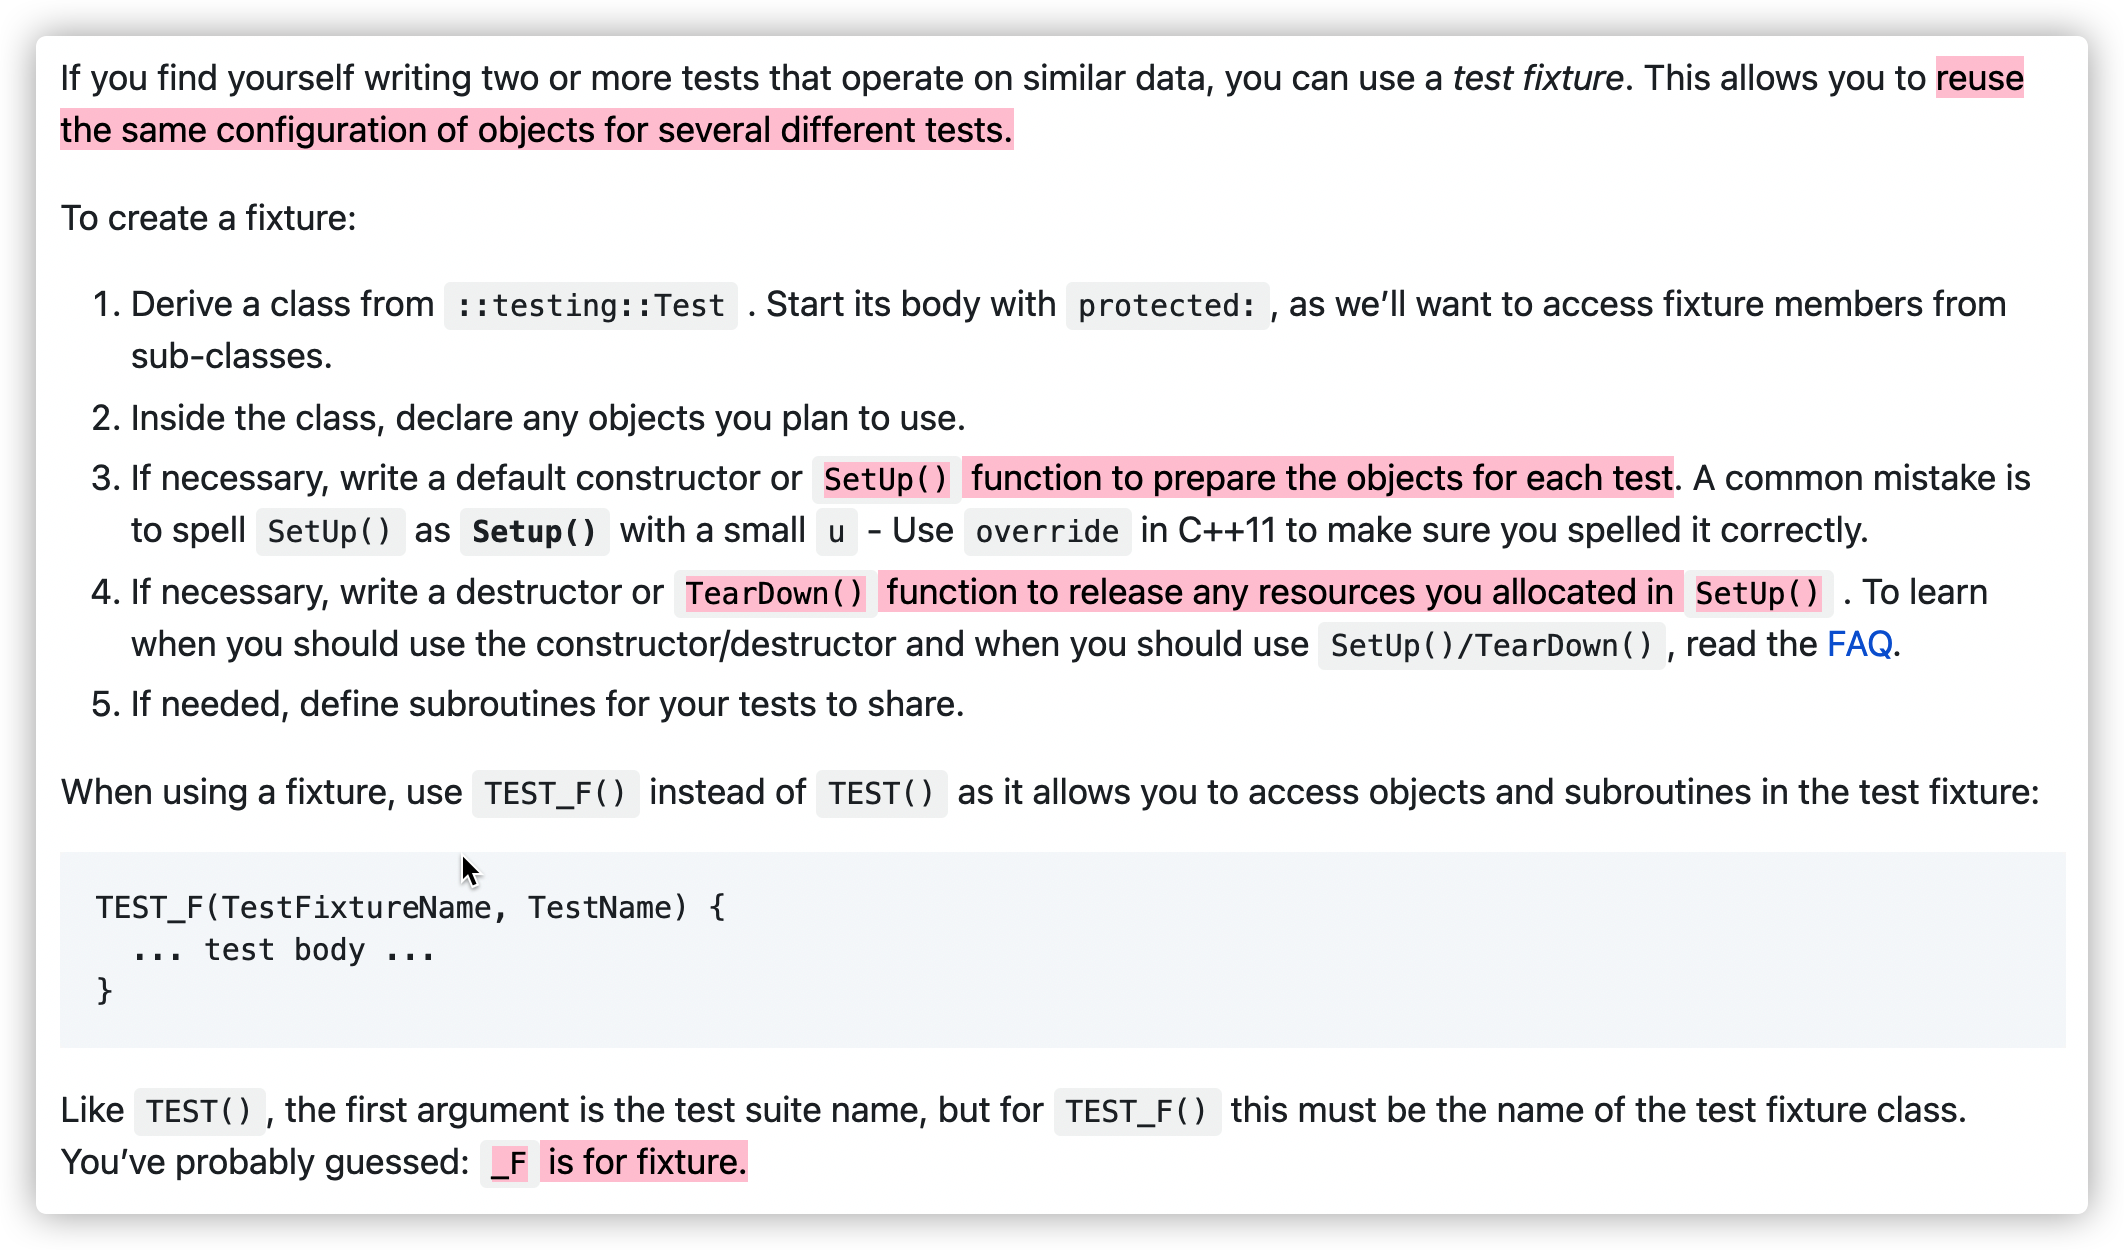This screenshot has height=1250, width=2124.
Task: Click the override keyword code snippet
Action: click(1047, 532)
